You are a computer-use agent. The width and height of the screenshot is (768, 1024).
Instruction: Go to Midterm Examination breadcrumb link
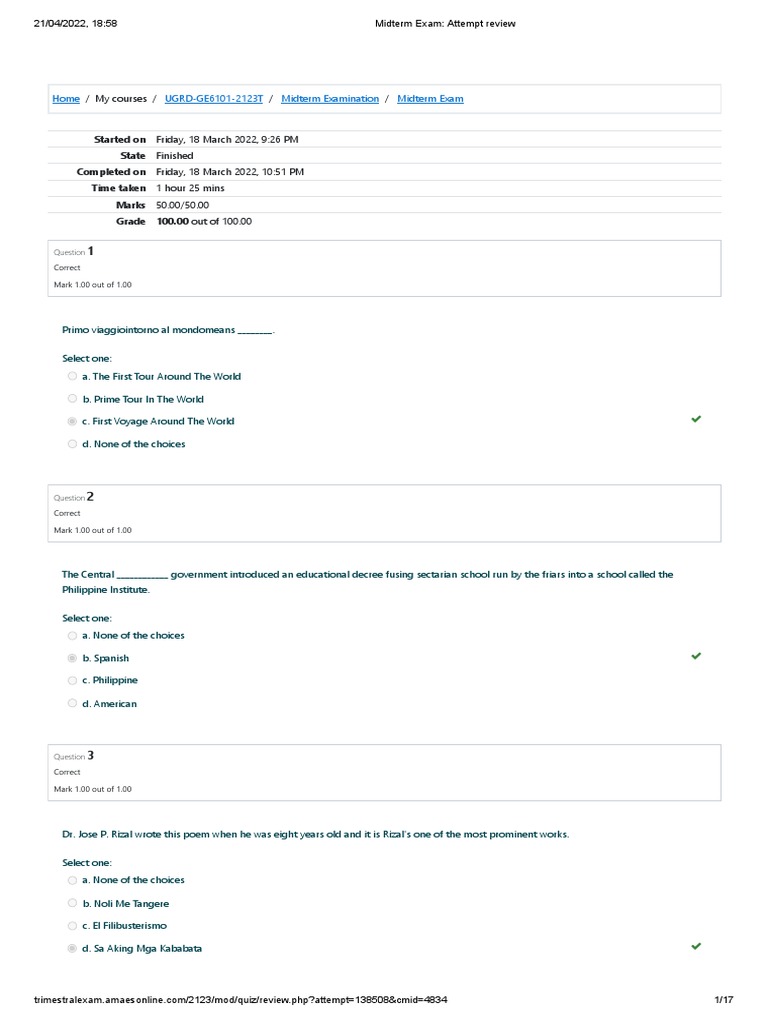[330, 99]
